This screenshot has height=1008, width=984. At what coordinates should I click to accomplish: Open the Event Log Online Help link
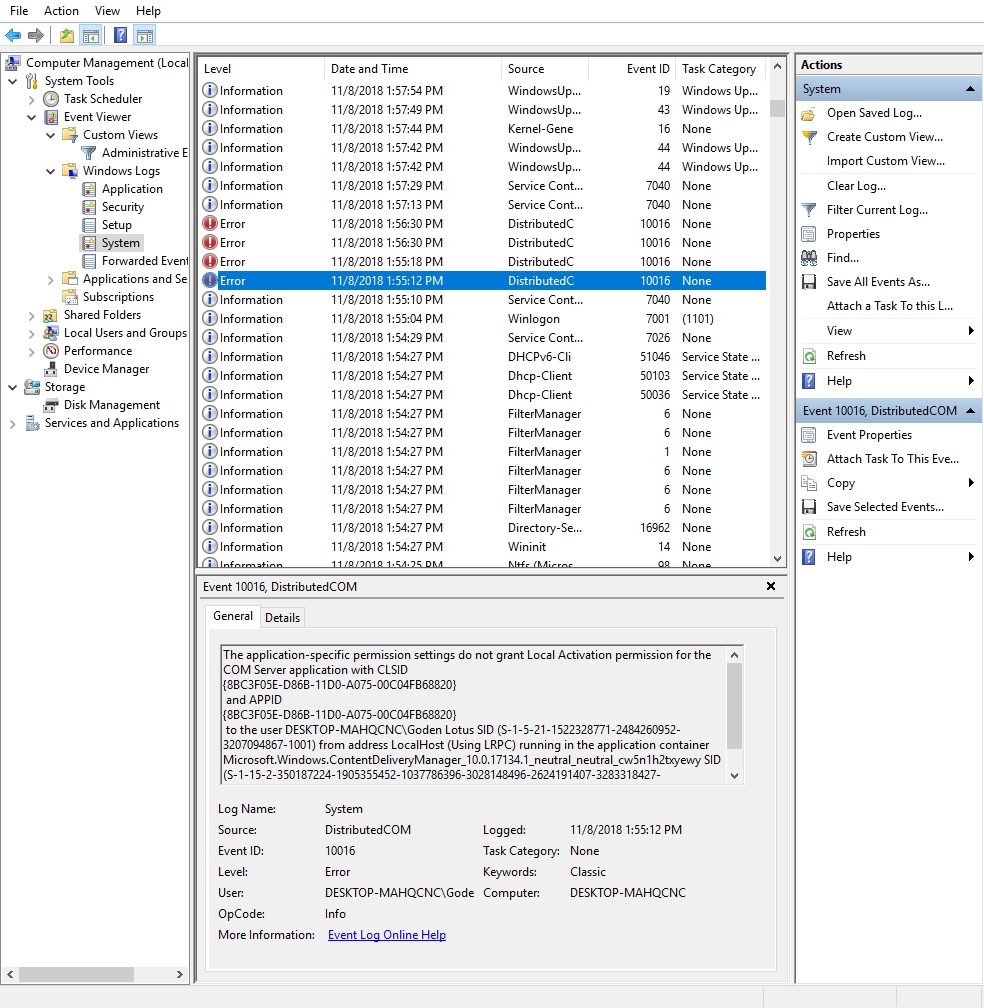pos(386,935)
